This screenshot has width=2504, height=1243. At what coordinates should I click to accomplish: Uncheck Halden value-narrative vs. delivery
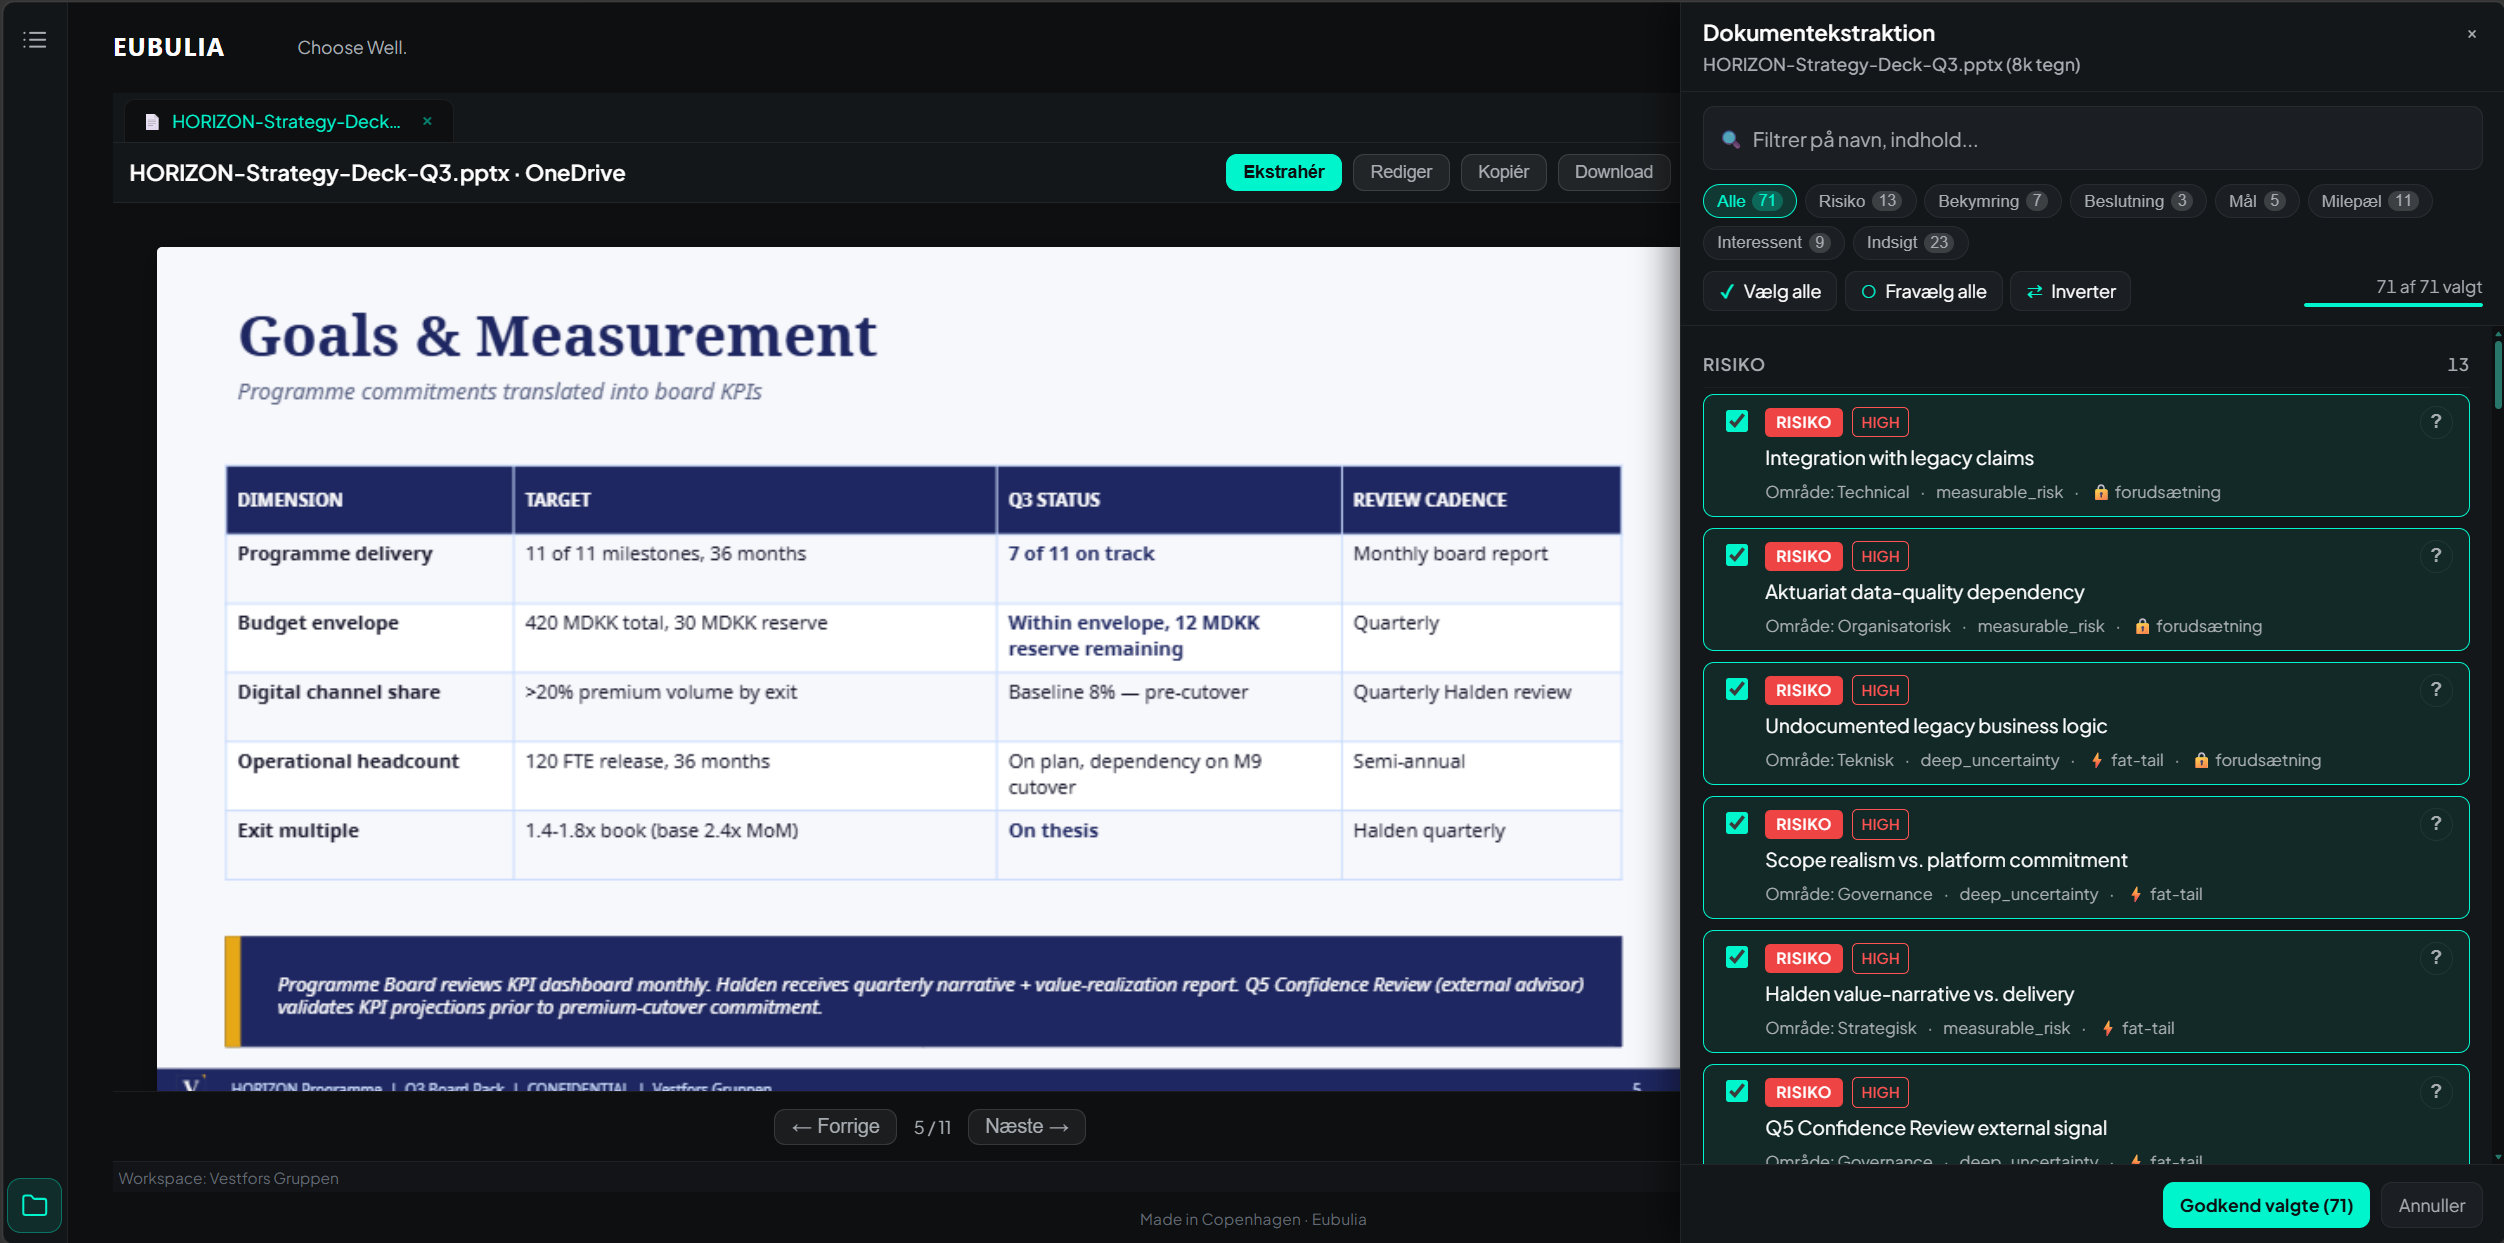[1737, 958]
